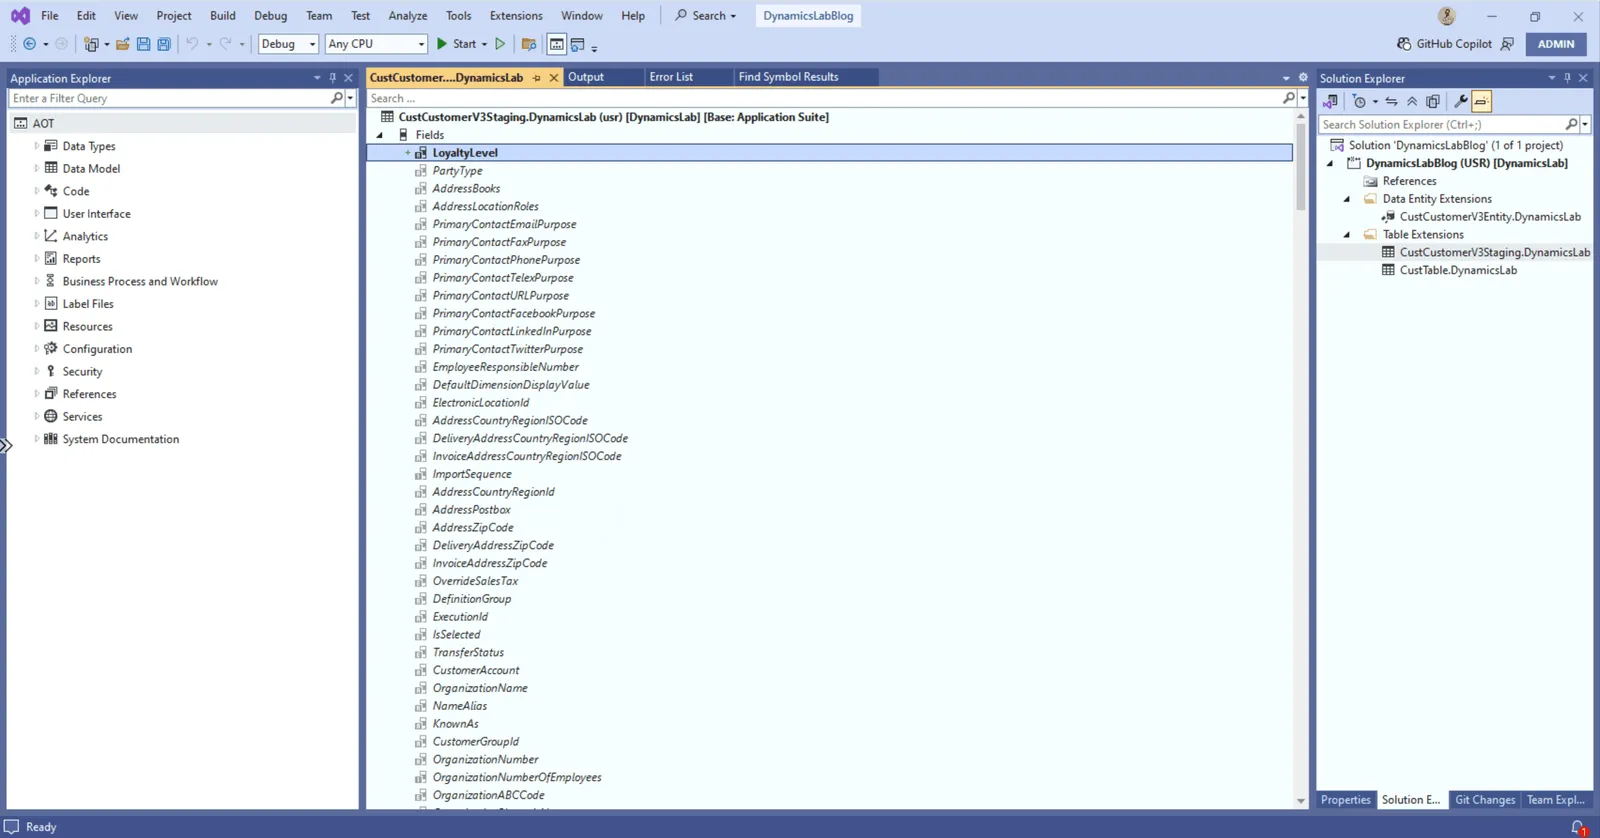Save the current file with the Save icon
This screenshot has height=838, width=1600.
[143, 44]
